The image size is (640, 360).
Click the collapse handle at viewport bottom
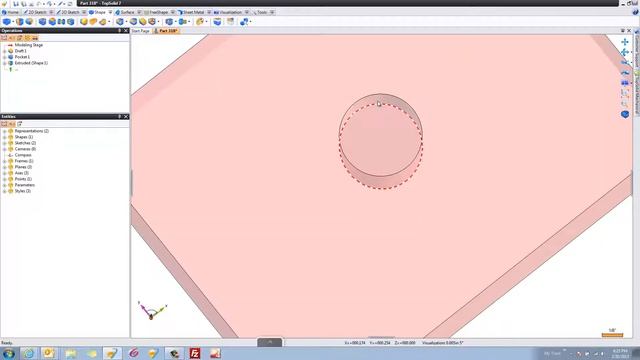(x=269, y=342)
